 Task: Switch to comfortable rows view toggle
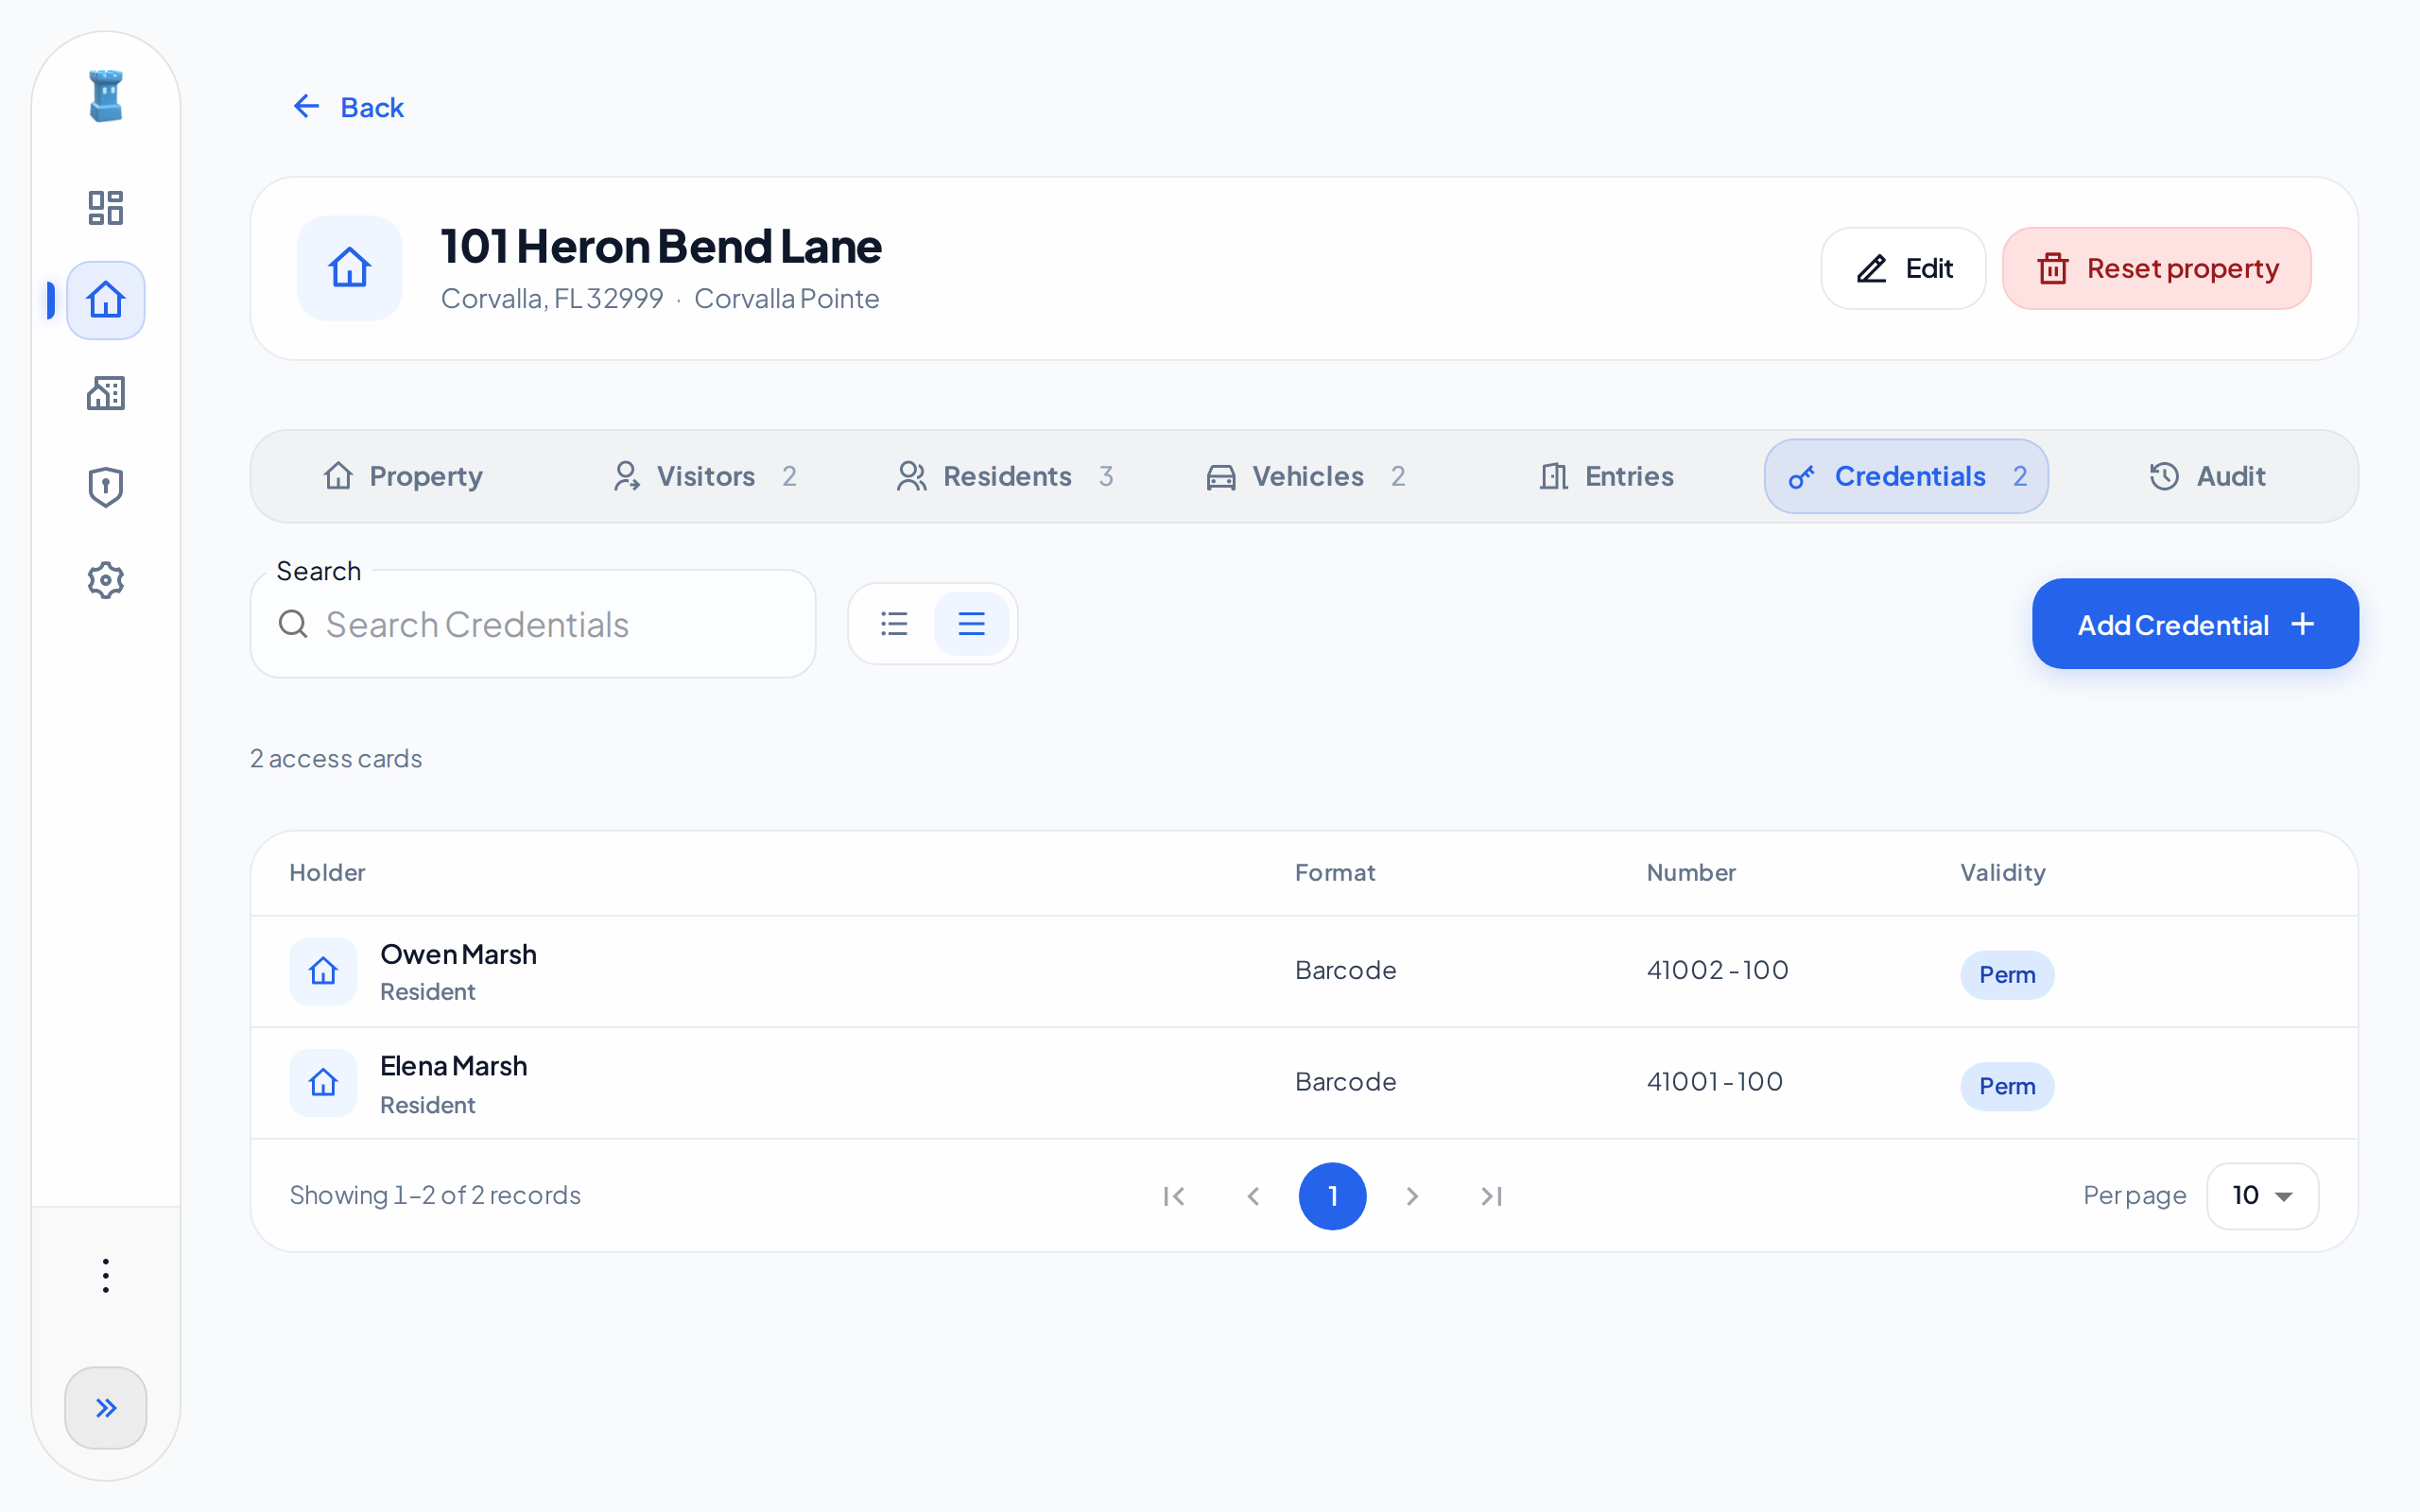click(x=971, y=624)
